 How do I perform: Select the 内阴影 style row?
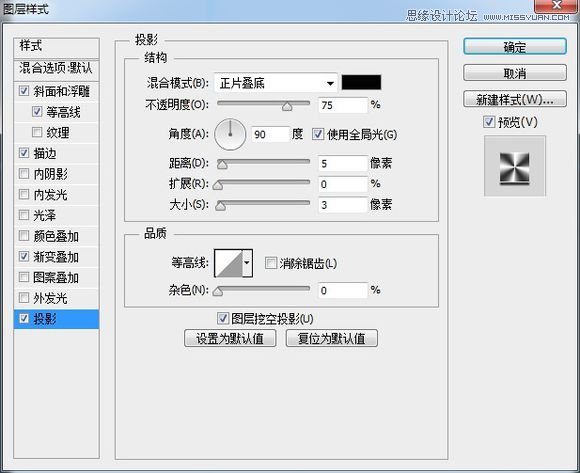pos(57,174)
